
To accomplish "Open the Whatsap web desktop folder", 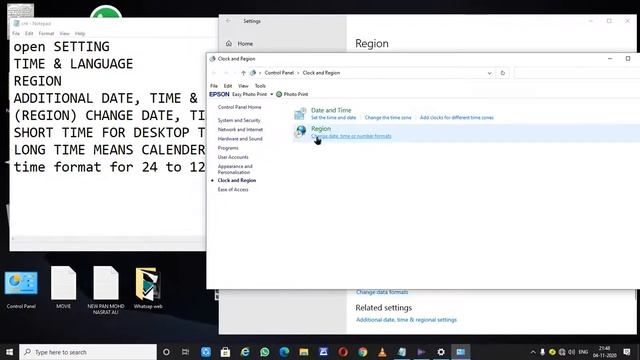I will point(148,288).
